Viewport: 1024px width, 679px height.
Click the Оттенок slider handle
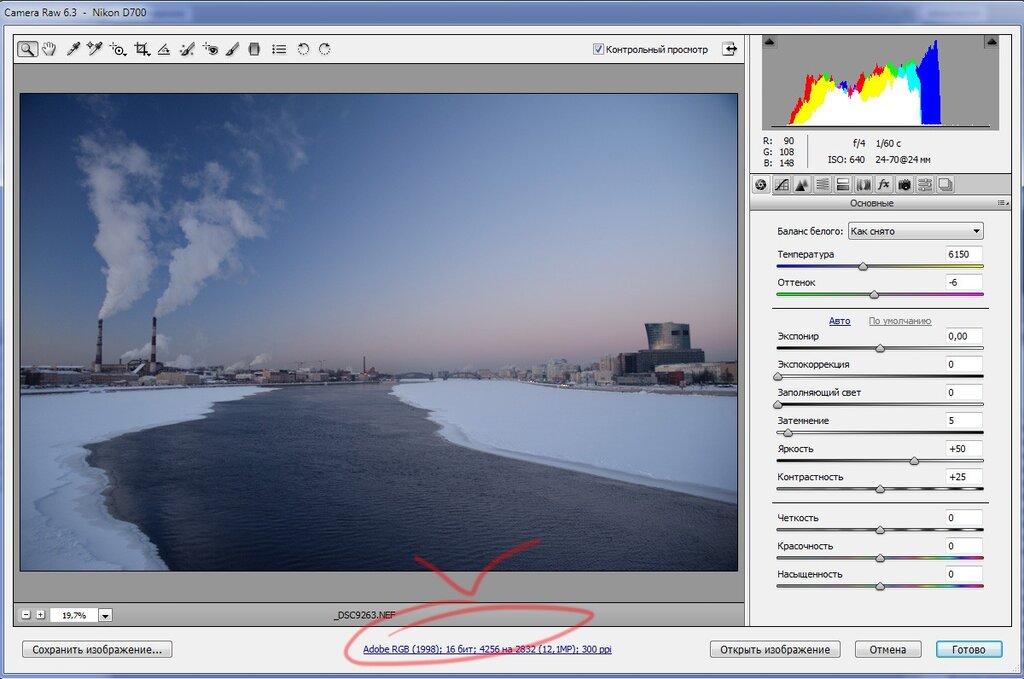pyautogui.click(x=874, y=294)
